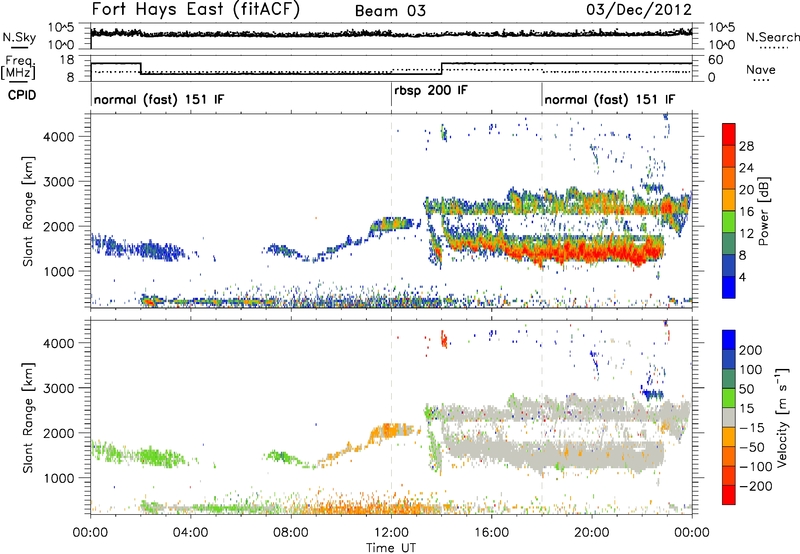The height and width of the screenshot is (554, 800).
Task: Click the 'Slant Range [km]' velocity panel label
Action: point(28,418)
